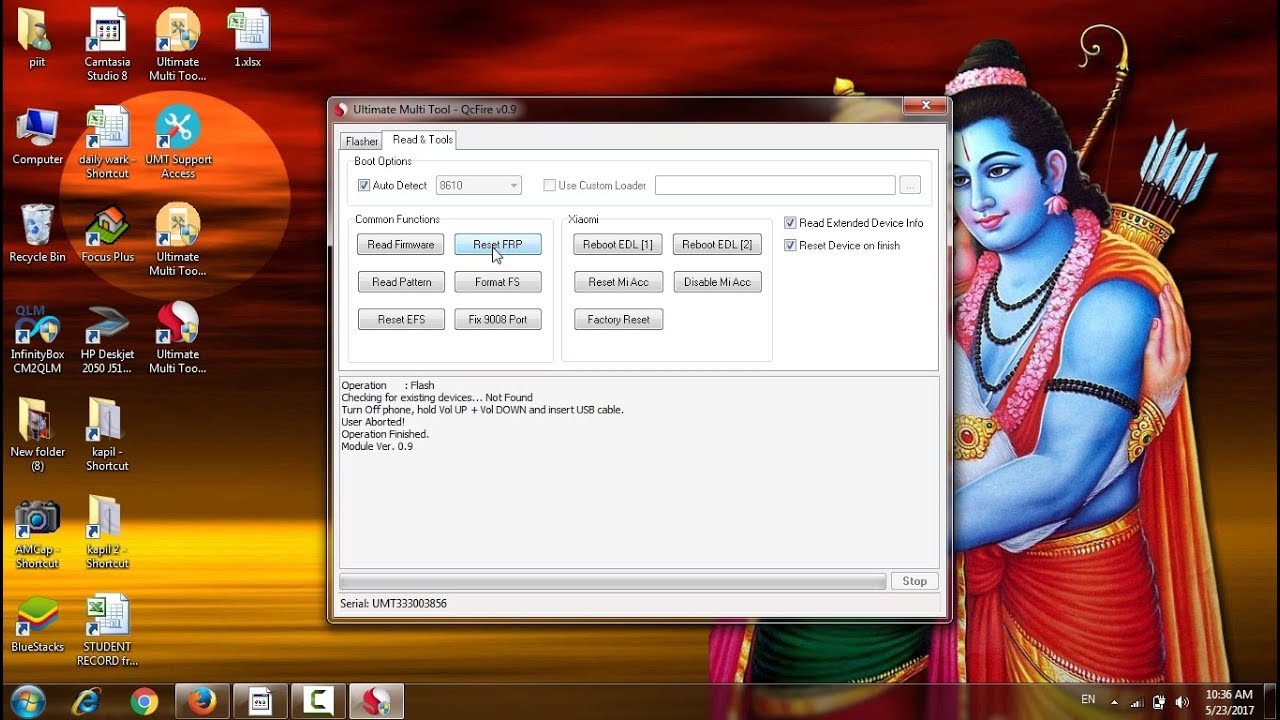Open the piit folder on the desktop

click(37, 38)
